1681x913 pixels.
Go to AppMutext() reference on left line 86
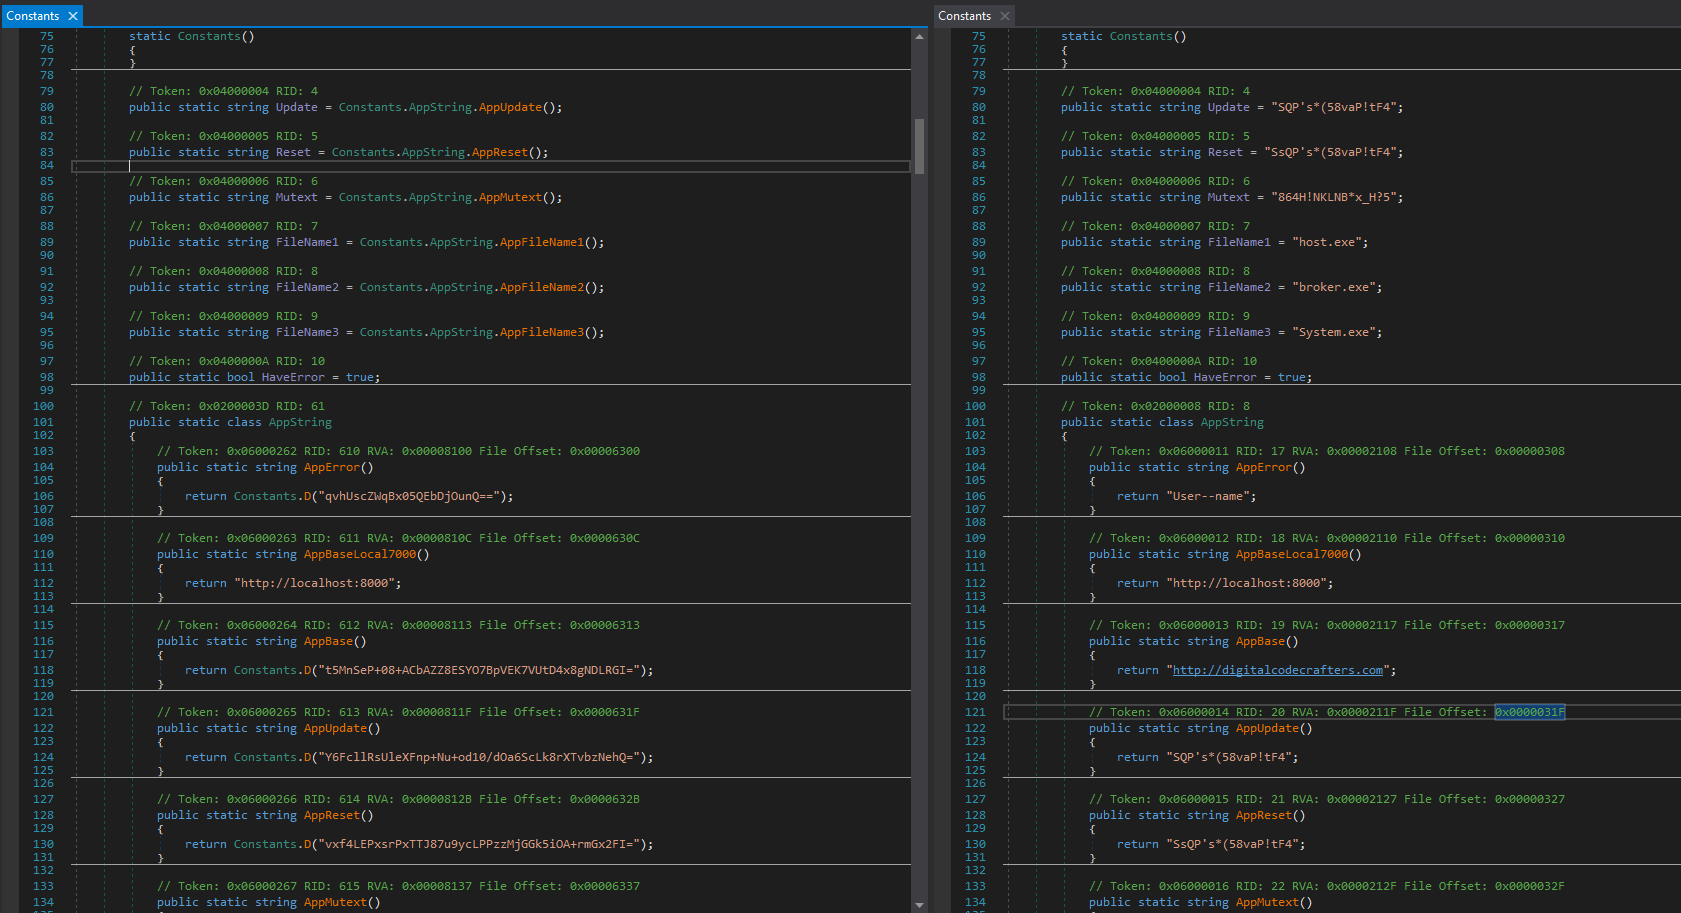coord(510,197)
